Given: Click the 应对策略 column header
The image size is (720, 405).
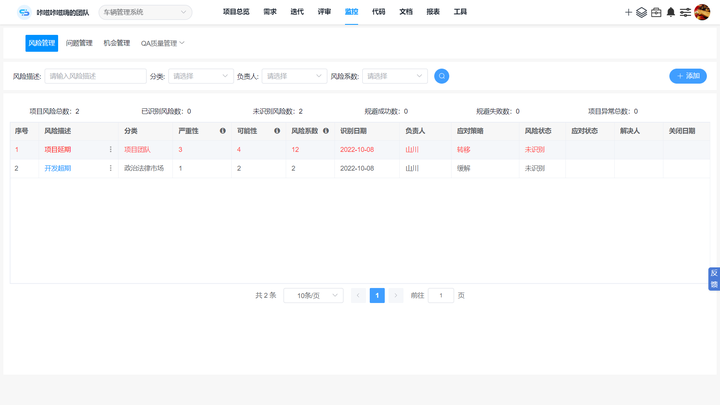Looking at the screenshot, I should coord(470,131).
